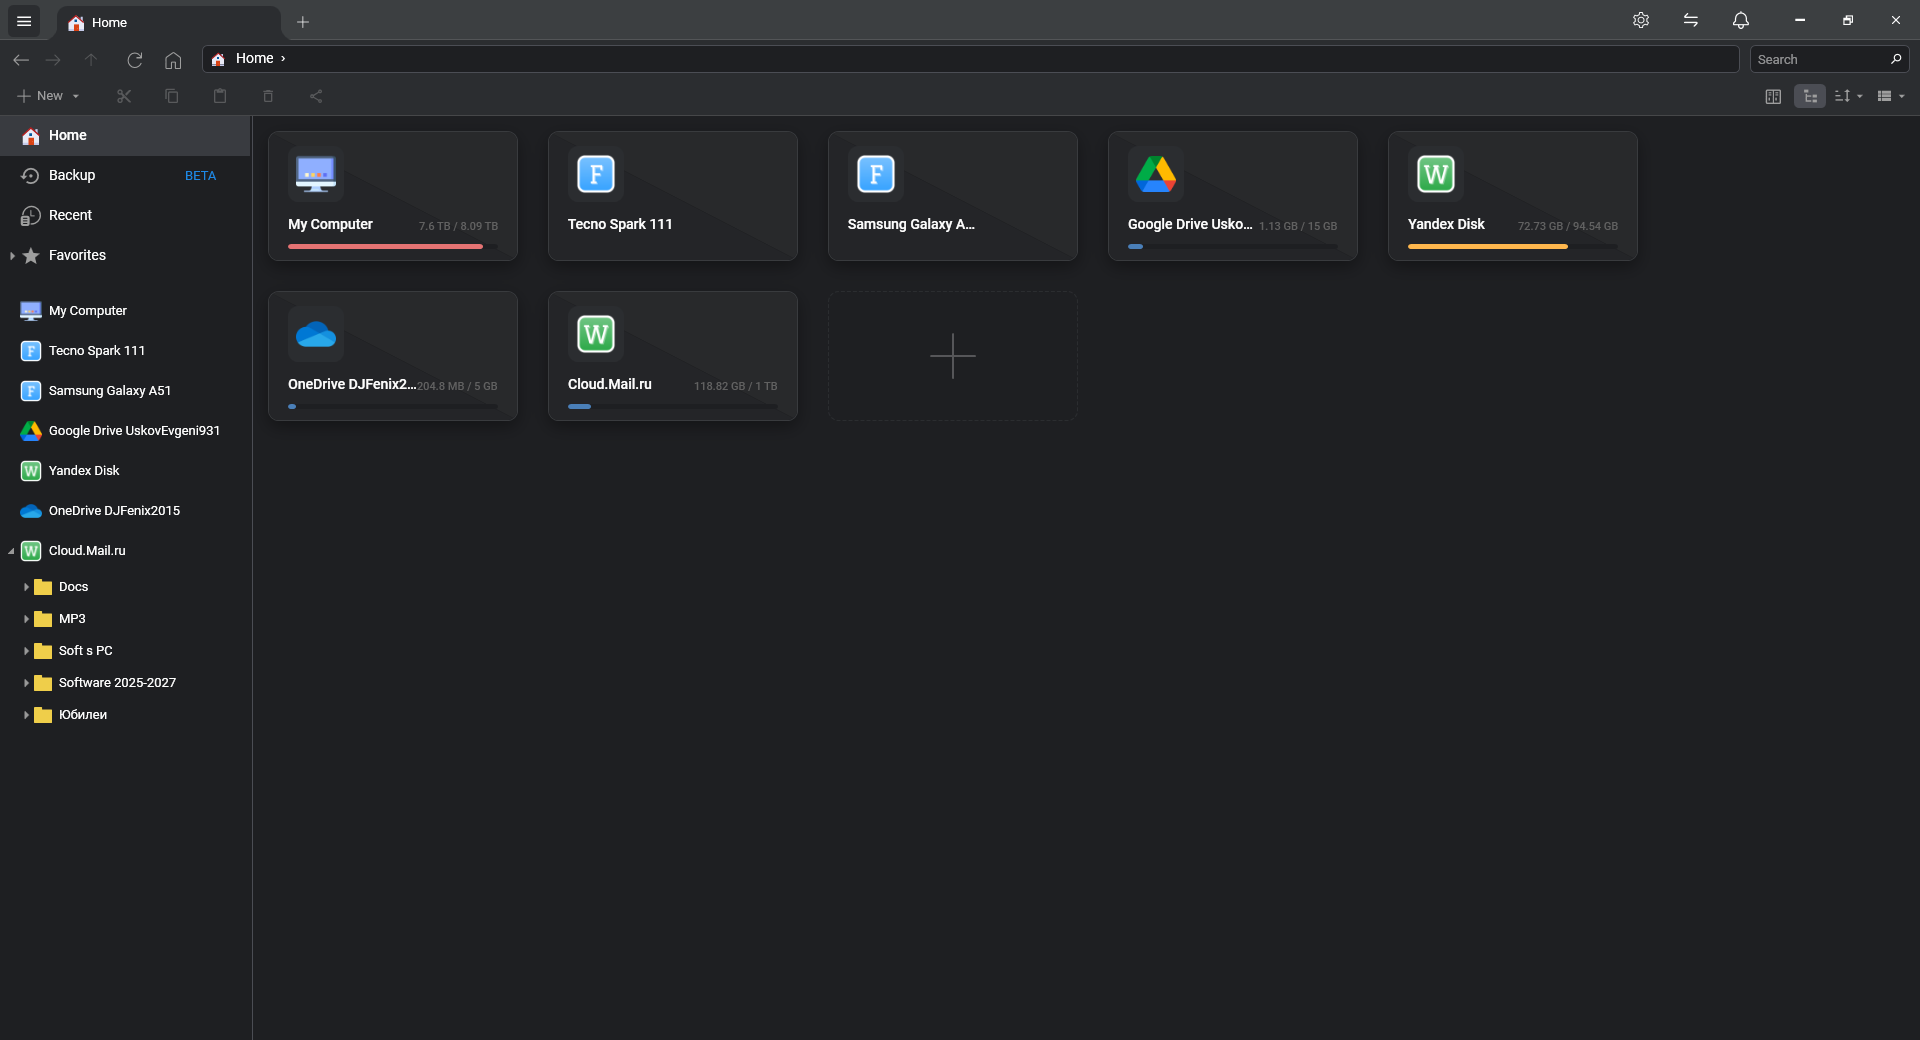Screen dimensions: 1920x1040
Task: Open Backup in the sidebar
Action: (125, 176)
